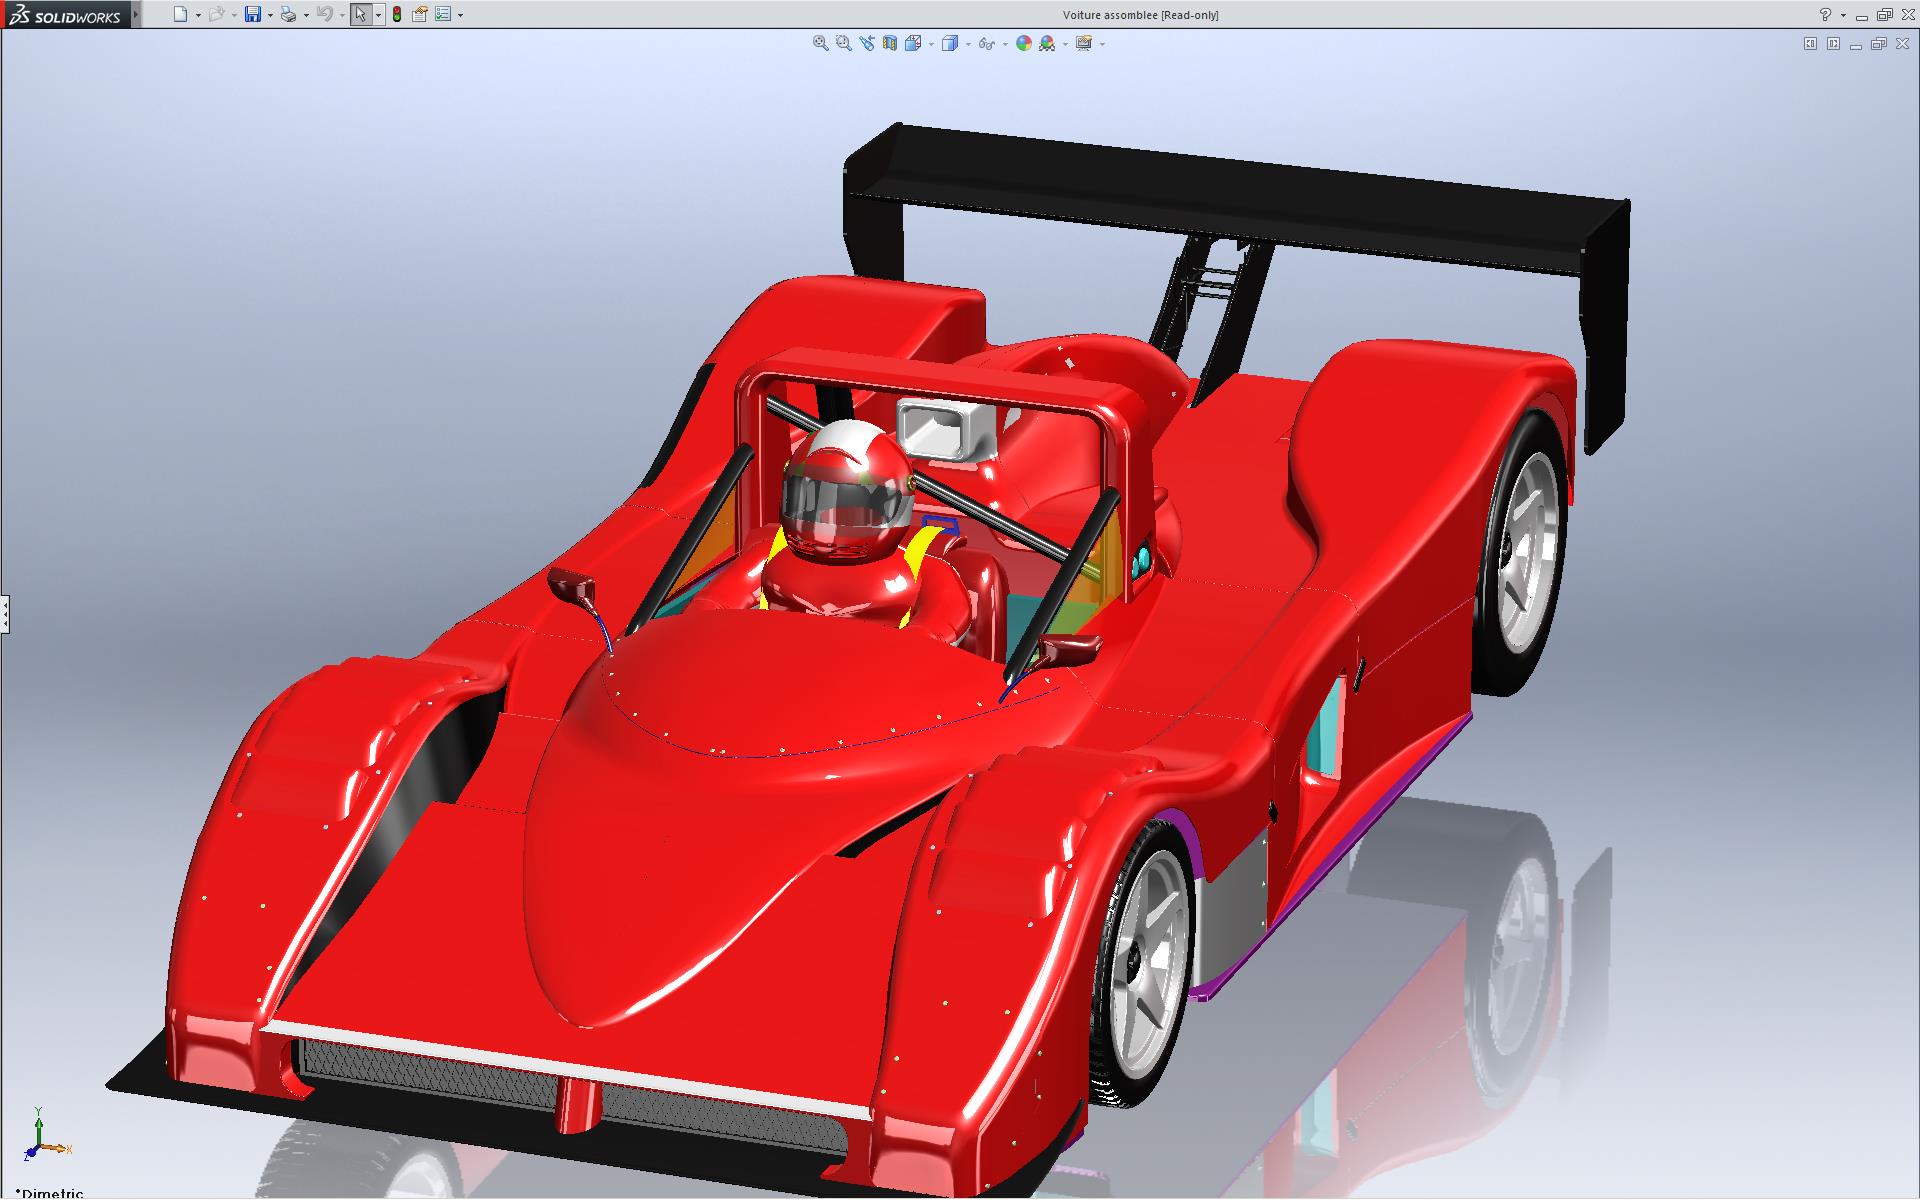The height and width of the screenshot is (1200, 1920).
Task: Click the Save floppy disk icon
Action: tap(253, 15)
